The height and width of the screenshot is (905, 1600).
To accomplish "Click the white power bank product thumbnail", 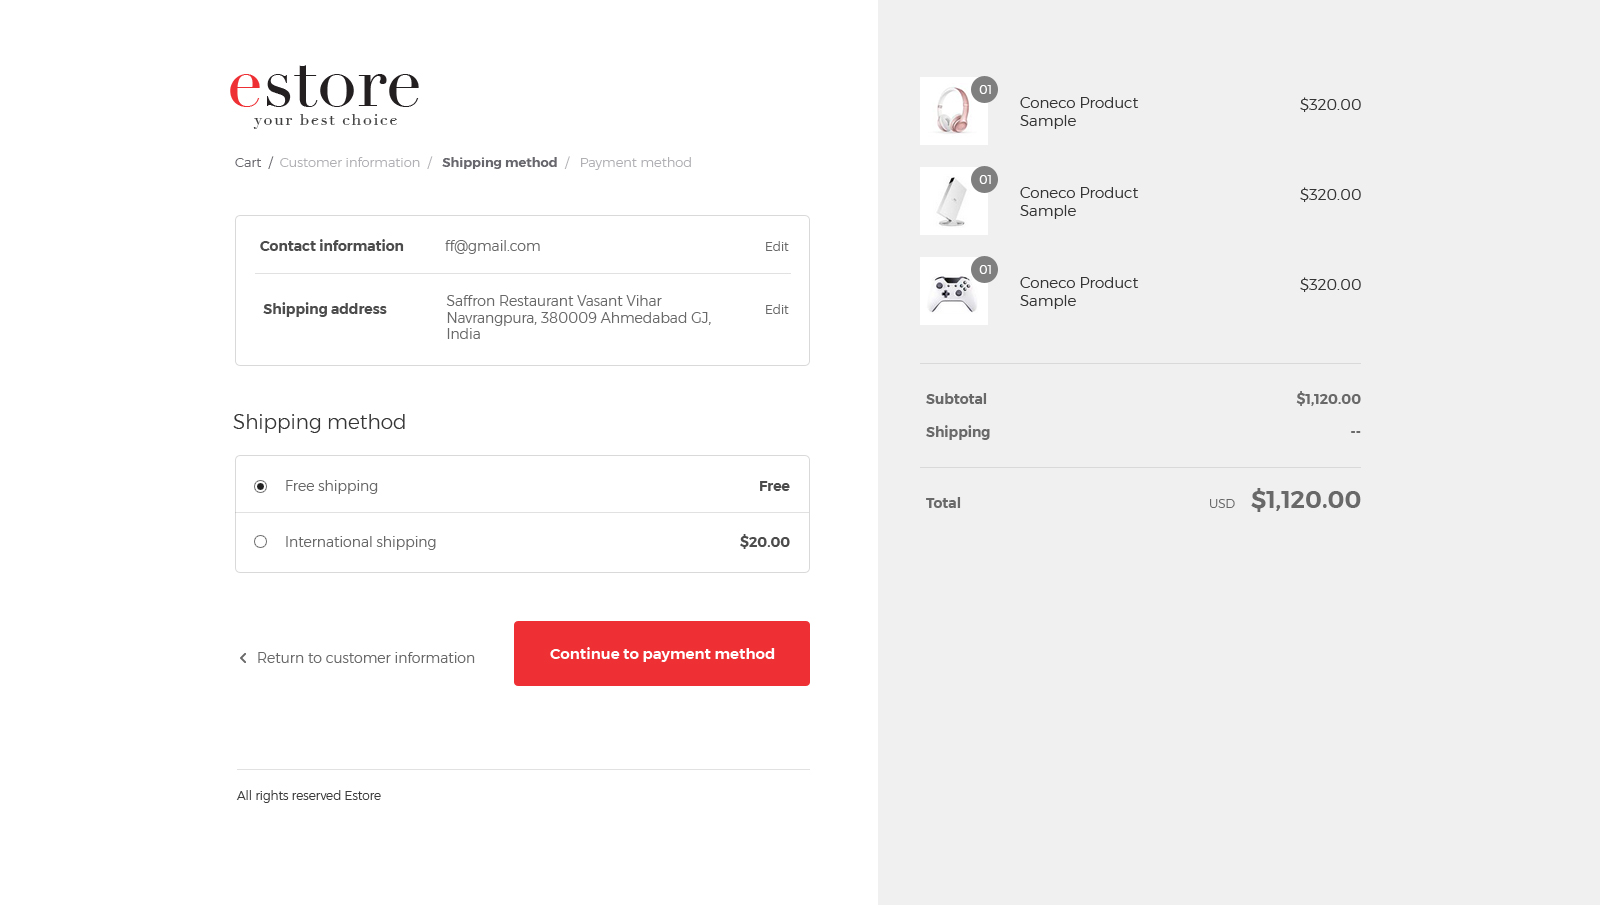I will [x=953, y=202].
